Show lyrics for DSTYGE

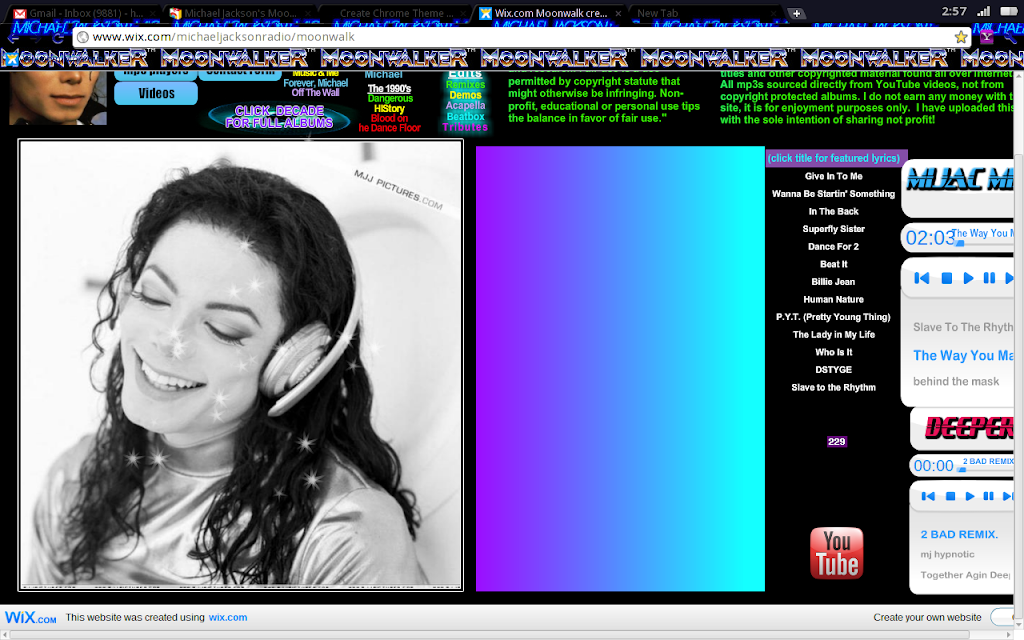pyautogui.click(x=833, y=370)
